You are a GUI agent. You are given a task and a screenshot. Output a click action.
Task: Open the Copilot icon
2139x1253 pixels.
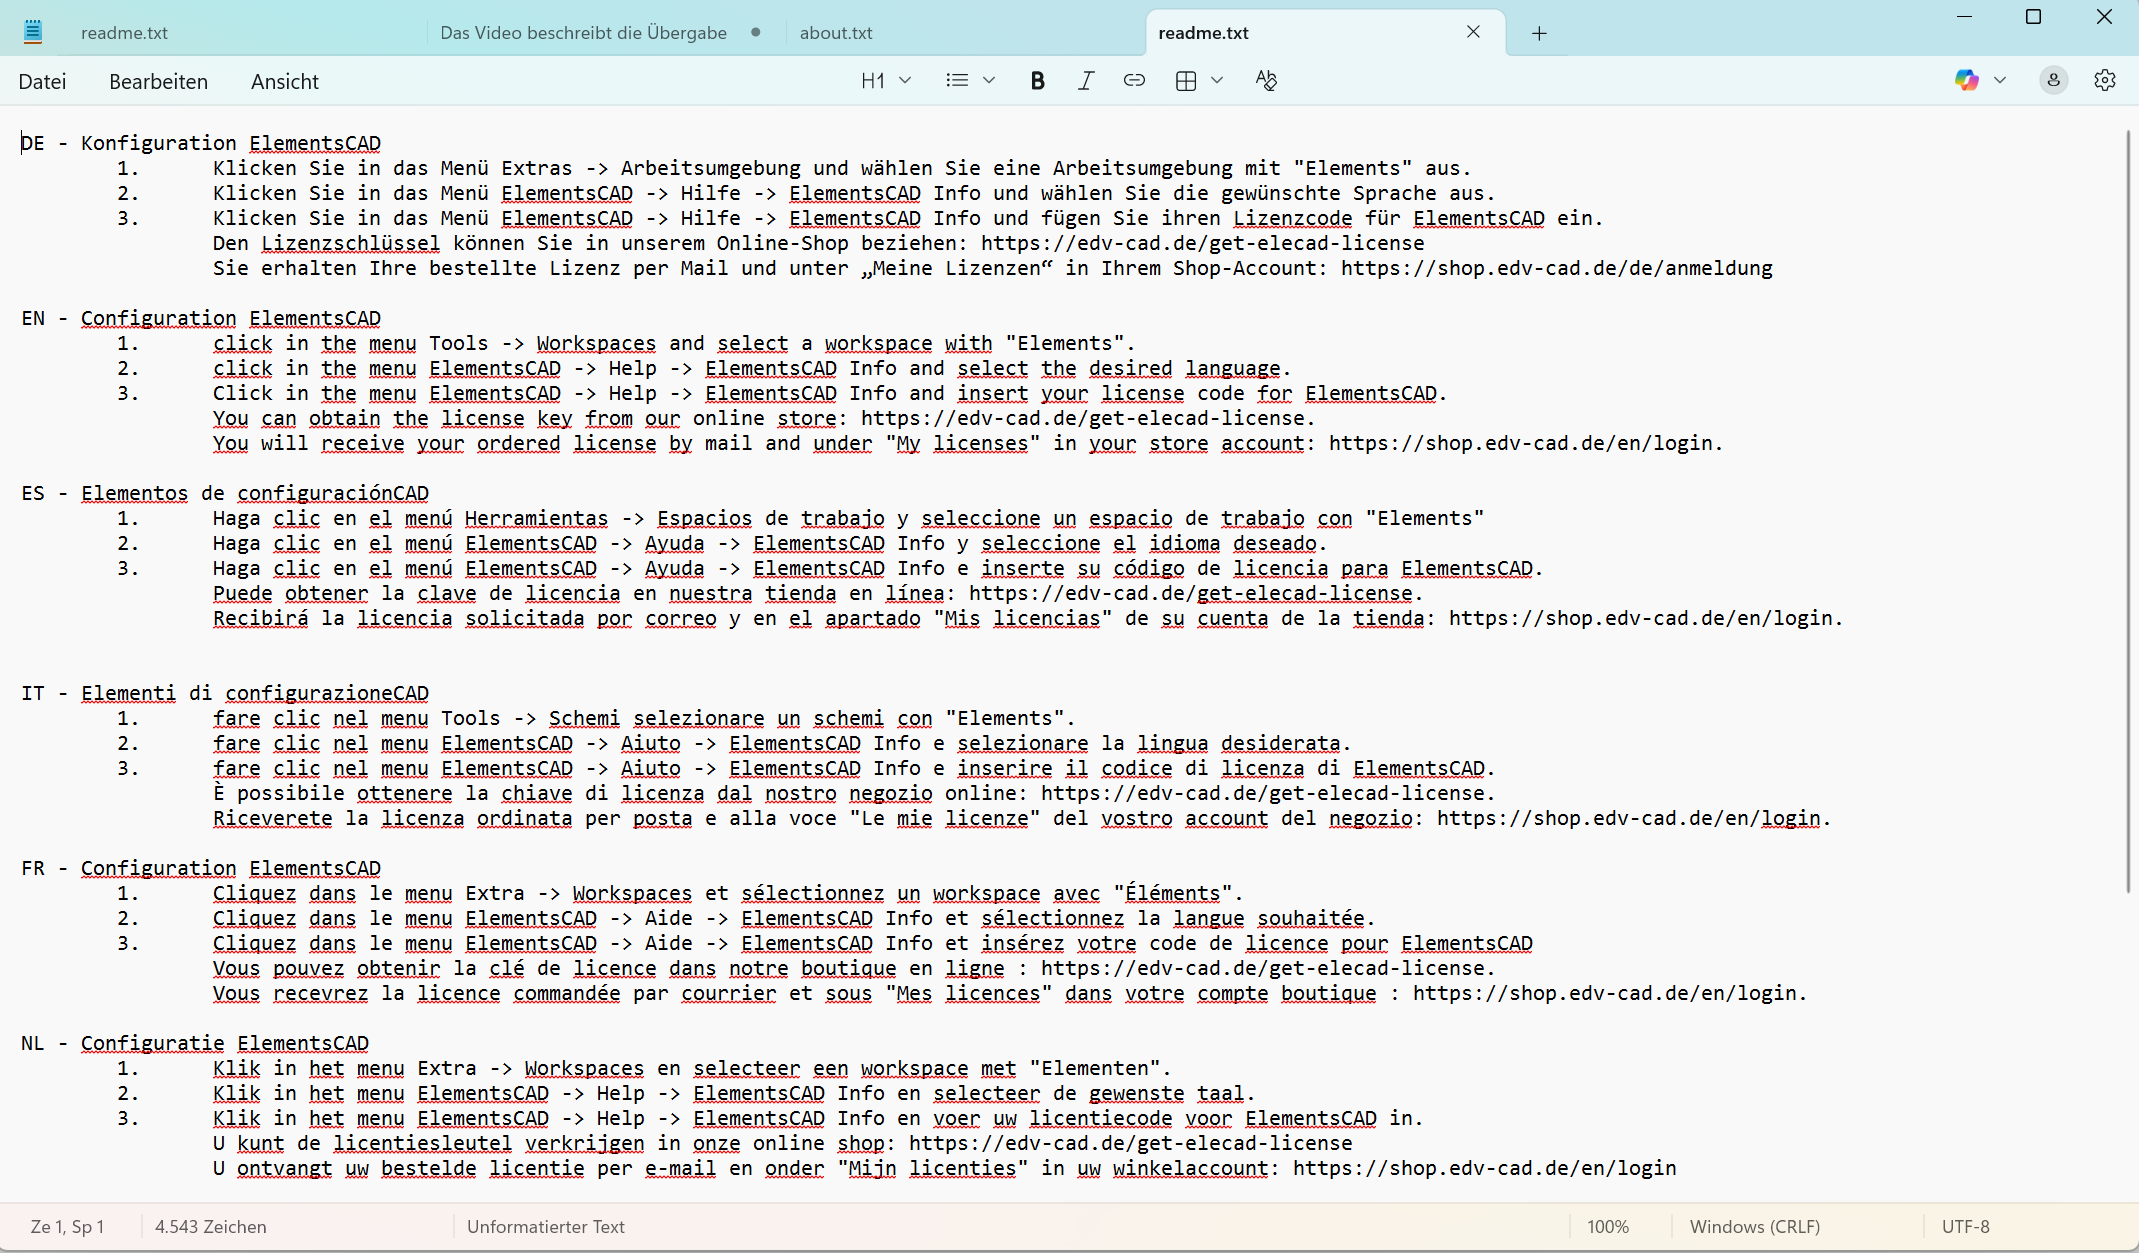(x=1966, y=81)
